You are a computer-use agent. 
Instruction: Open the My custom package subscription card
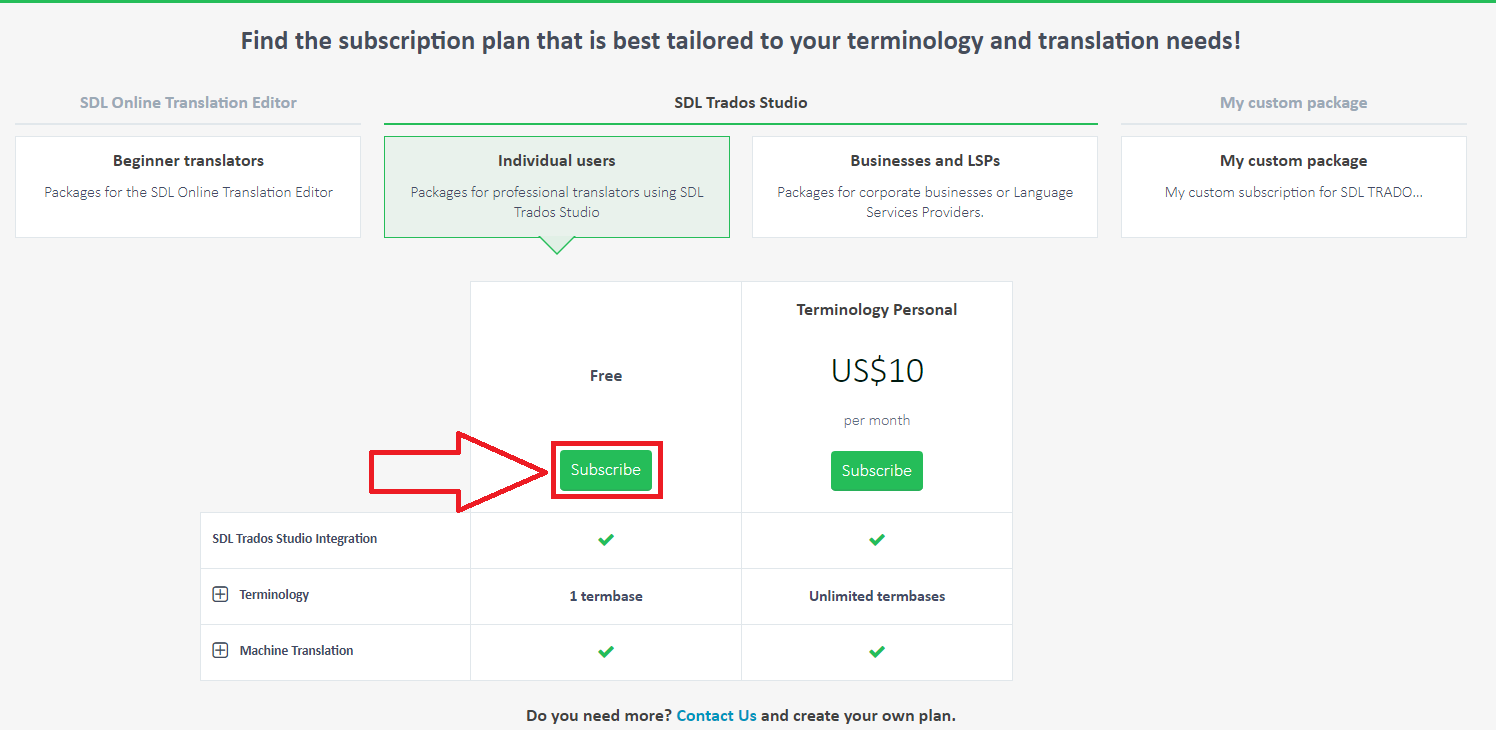pos(1293,187)
